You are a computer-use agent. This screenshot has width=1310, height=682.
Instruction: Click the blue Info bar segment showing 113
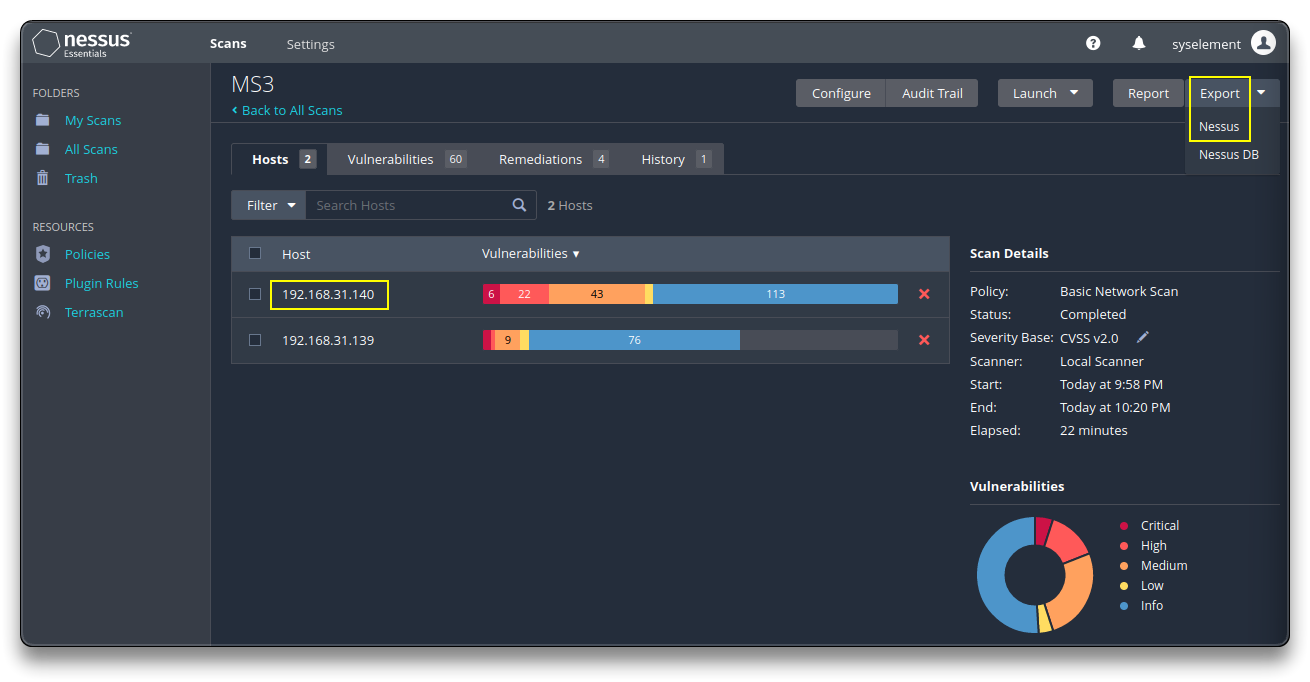775,294
